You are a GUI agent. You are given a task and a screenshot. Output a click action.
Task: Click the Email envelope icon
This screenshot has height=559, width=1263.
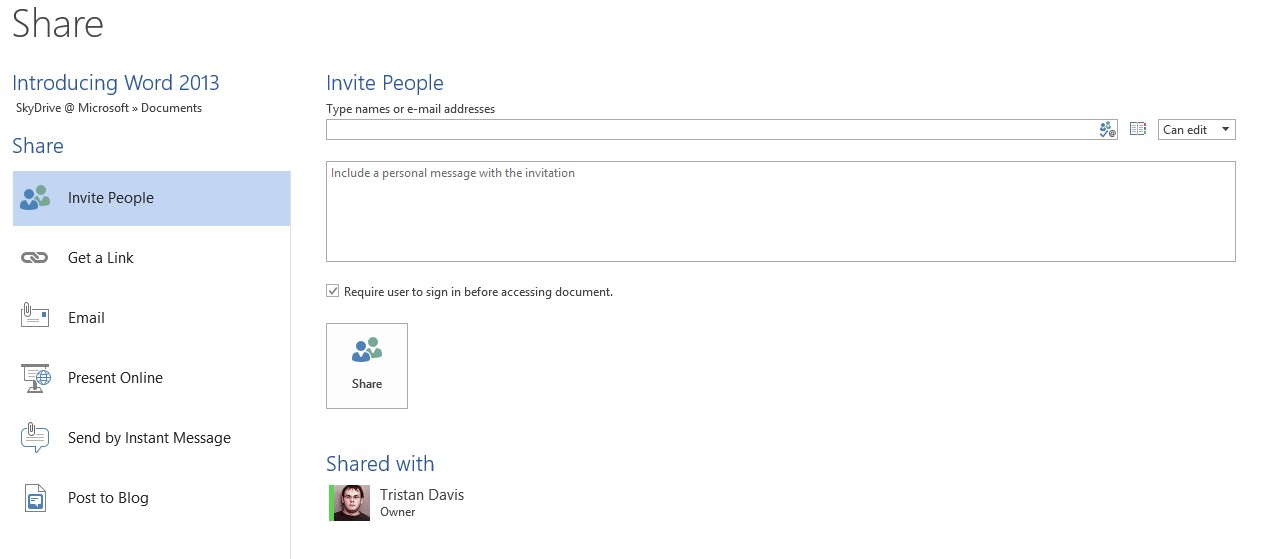click(x=35, y=316)
